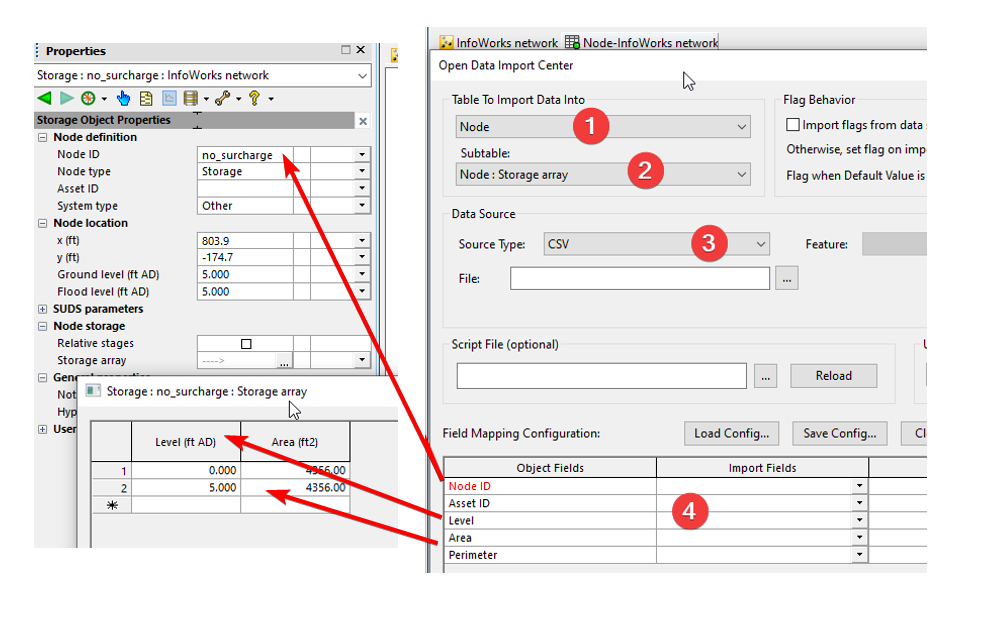Viewport: 993px width, 622px height.
Task: Click the forward navigation arrow in Properties toolbar
Action: 66,98
